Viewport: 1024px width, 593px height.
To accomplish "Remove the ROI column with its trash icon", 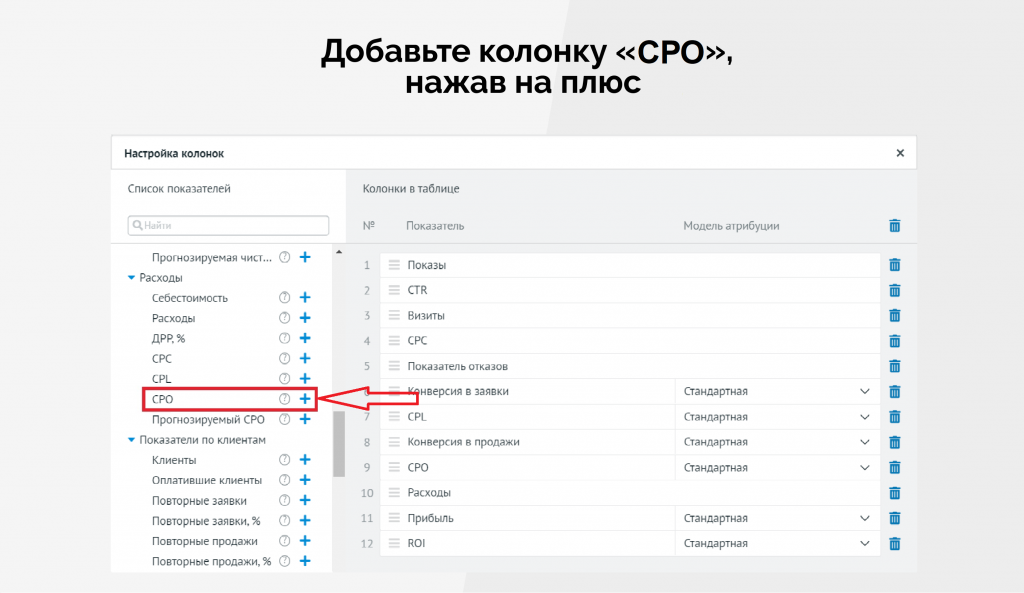I will (x=895, y=544).
